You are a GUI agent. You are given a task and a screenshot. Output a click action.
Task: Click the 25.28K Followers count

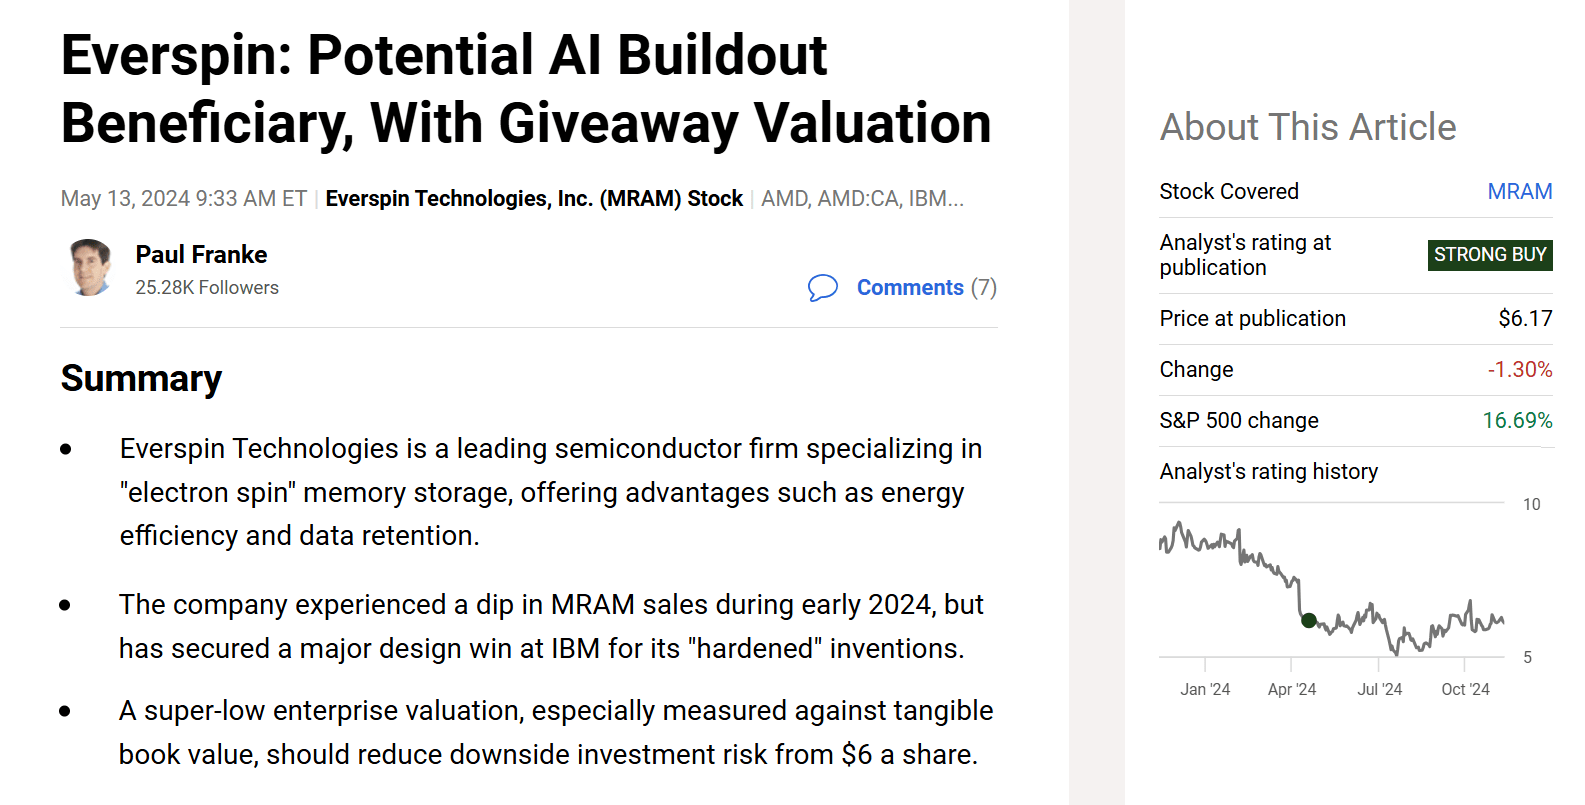pos(207,288)
